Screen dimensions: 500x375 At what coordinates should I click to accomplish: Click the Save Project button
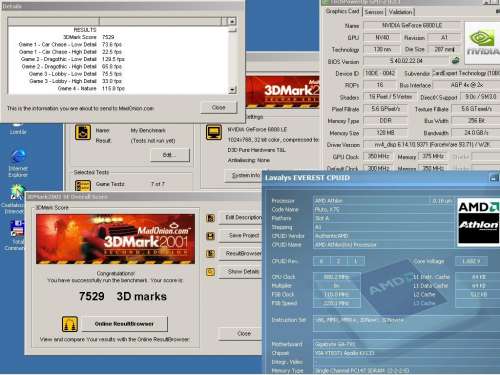[x=241, y=236]
